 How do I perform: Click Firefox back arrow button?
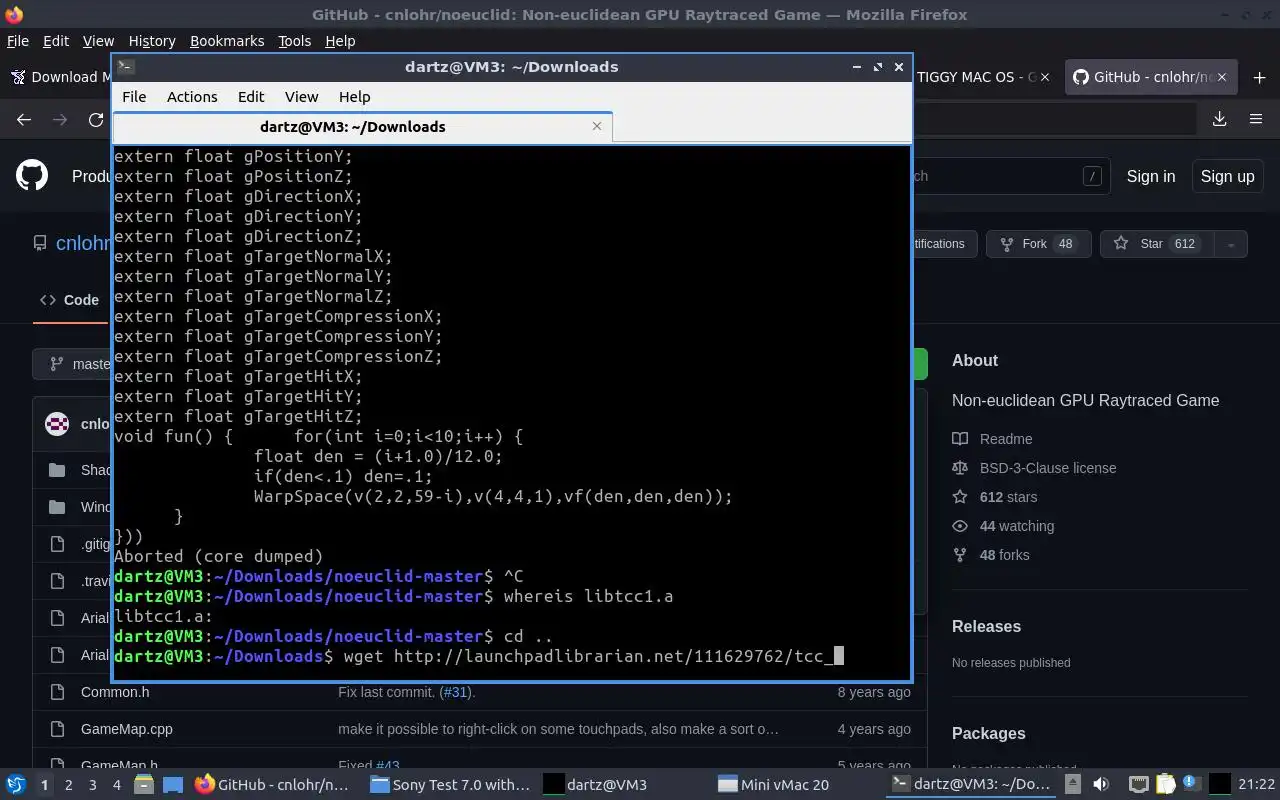[x=24, y=119]
